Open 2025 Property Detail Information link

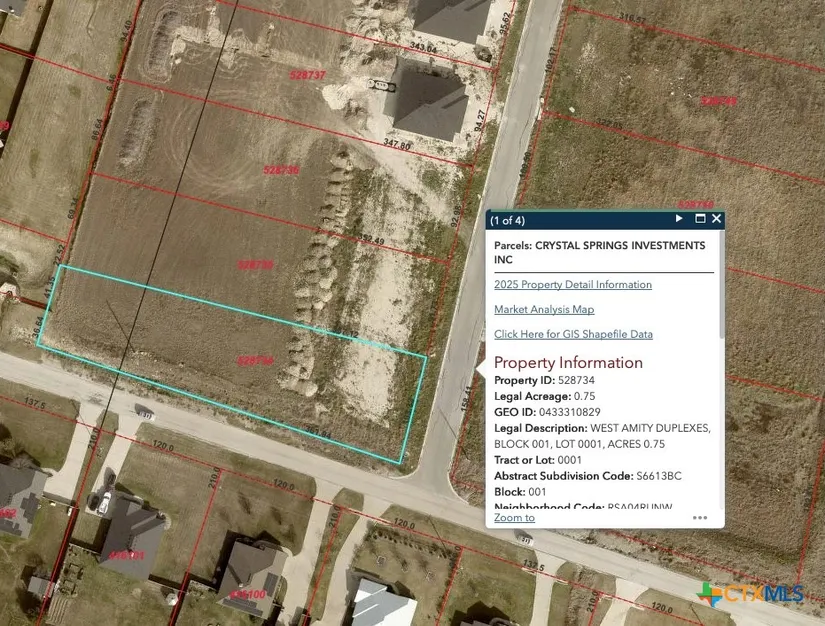tap(572, 285)
